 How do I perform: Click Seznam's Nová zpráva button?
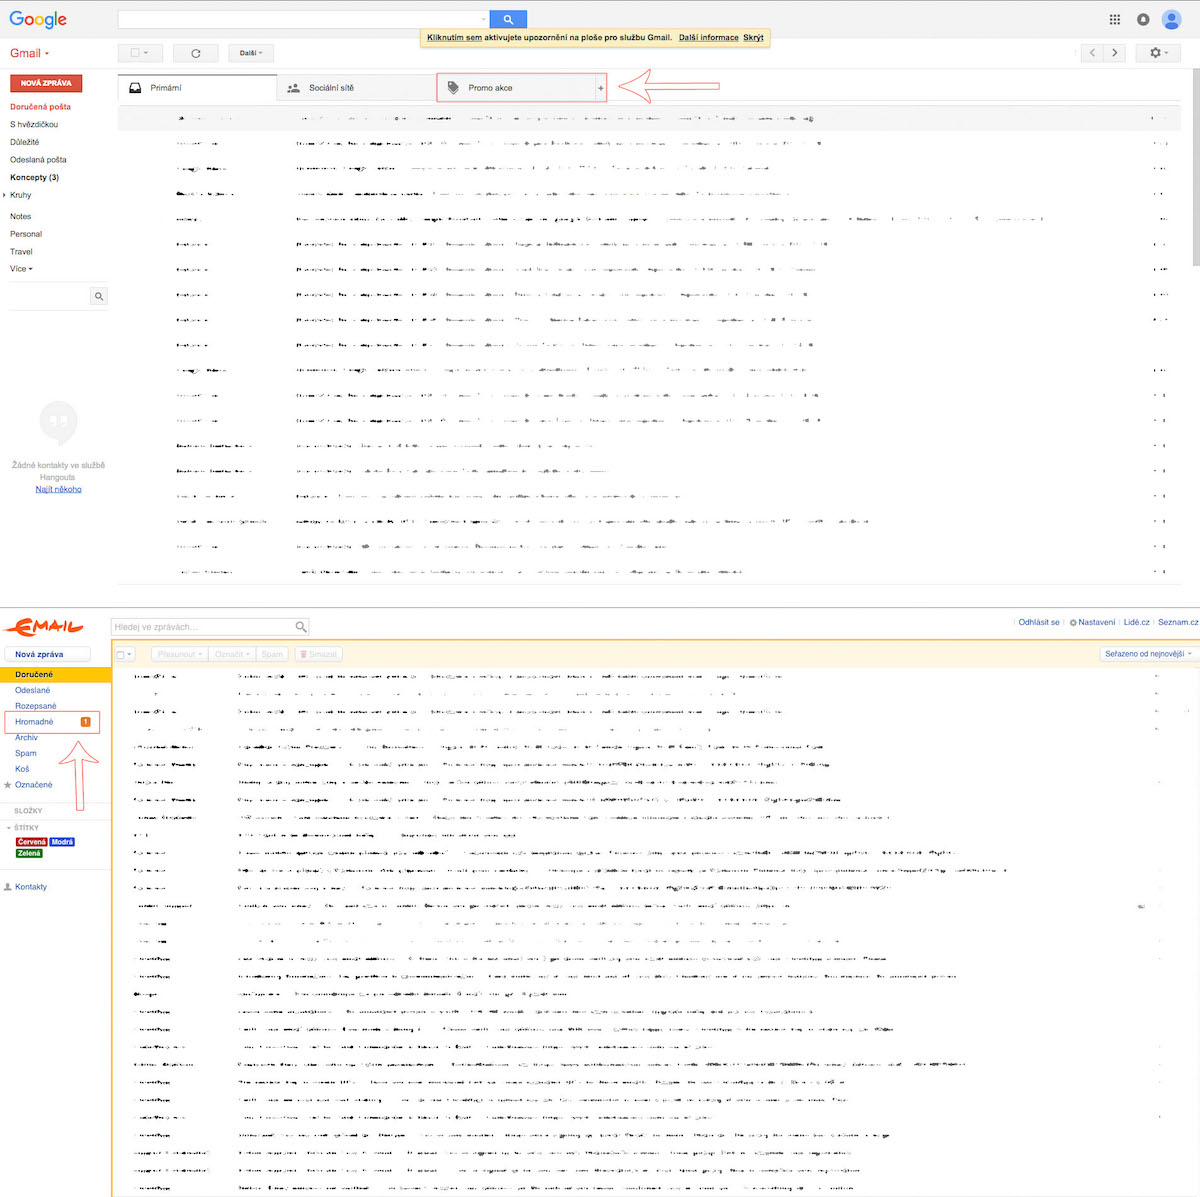click(x=47, y=654)
